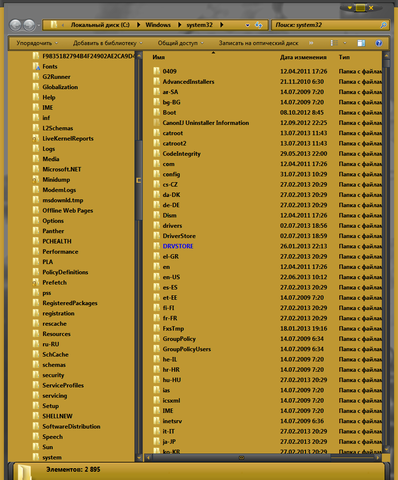This screenshot has height=480, width=398.
Task: Expand the arrow after Windows breadcrumb
Action: pyautogui.click(x=179, y=25)
